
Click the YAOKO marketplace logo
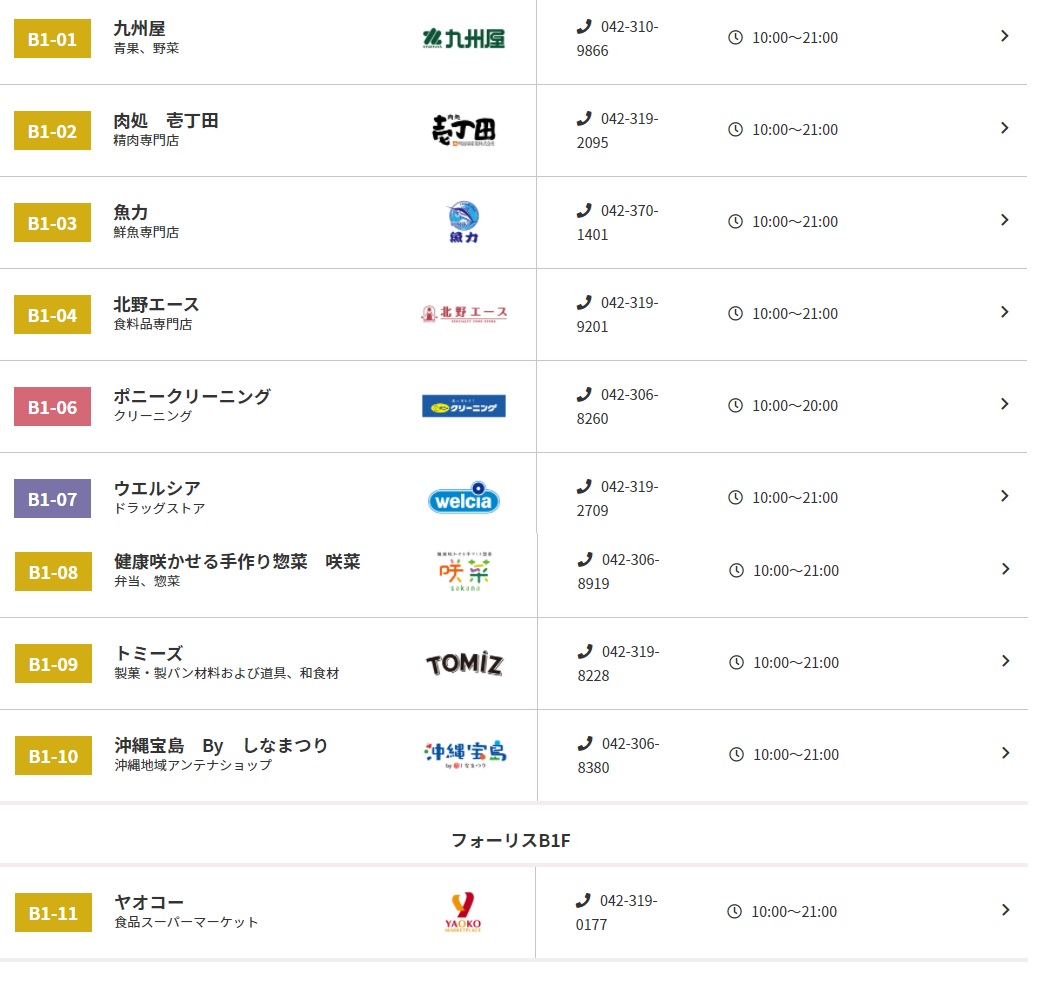coord(463,912)
